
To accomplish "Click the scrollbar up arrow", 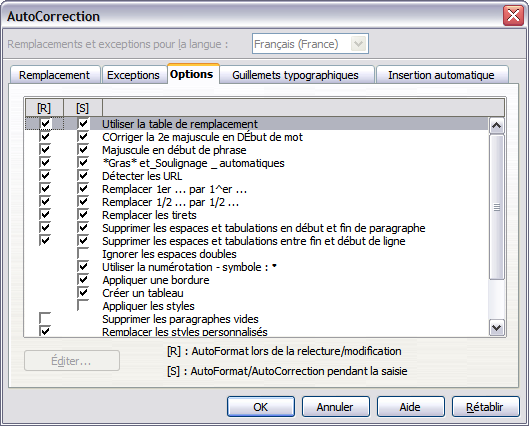I will (x=497, y=126).
